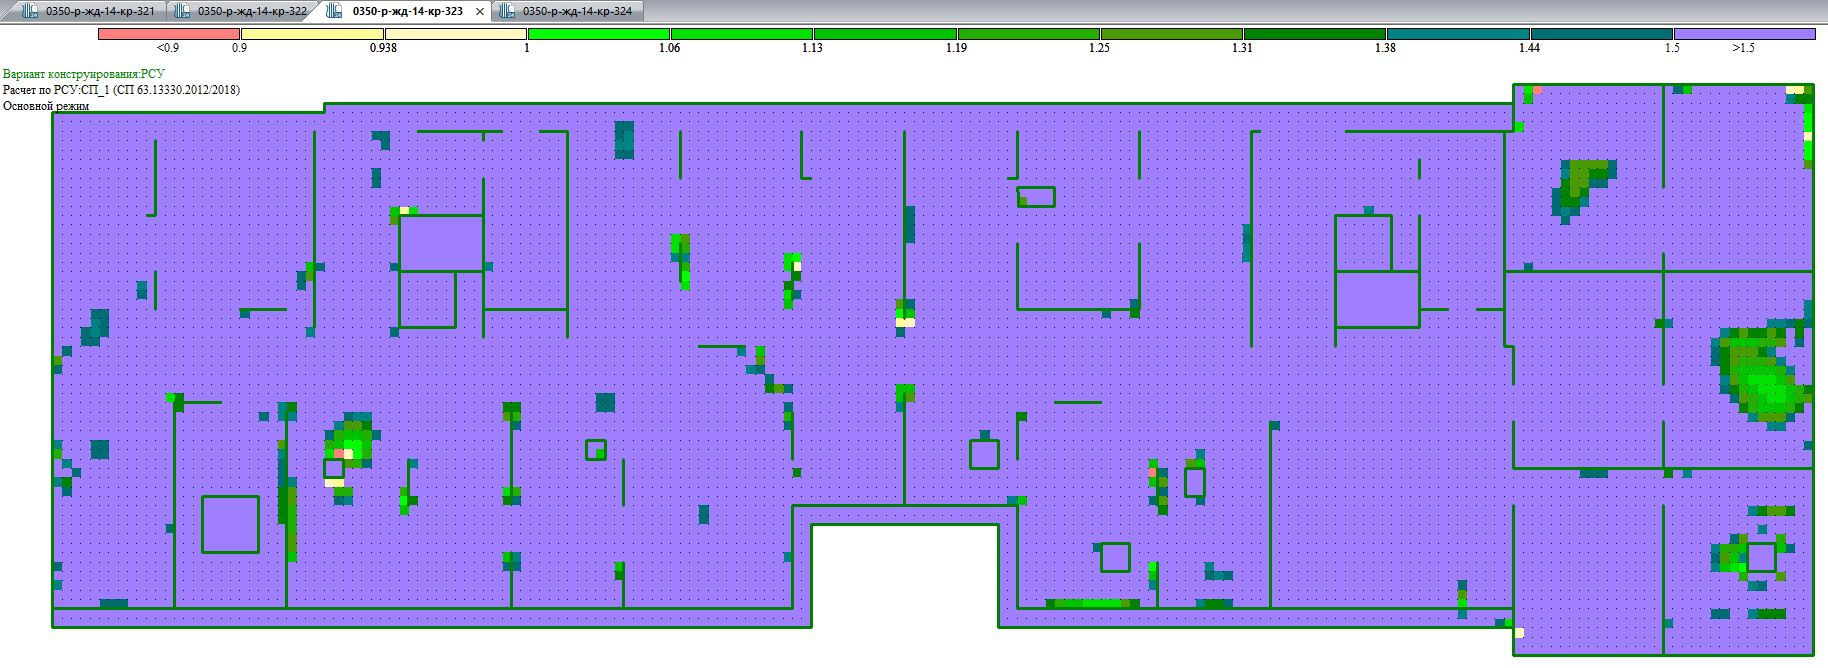Click 'Основной режим' text
This screenshot has width=1828, height=668.
(46, 106)
